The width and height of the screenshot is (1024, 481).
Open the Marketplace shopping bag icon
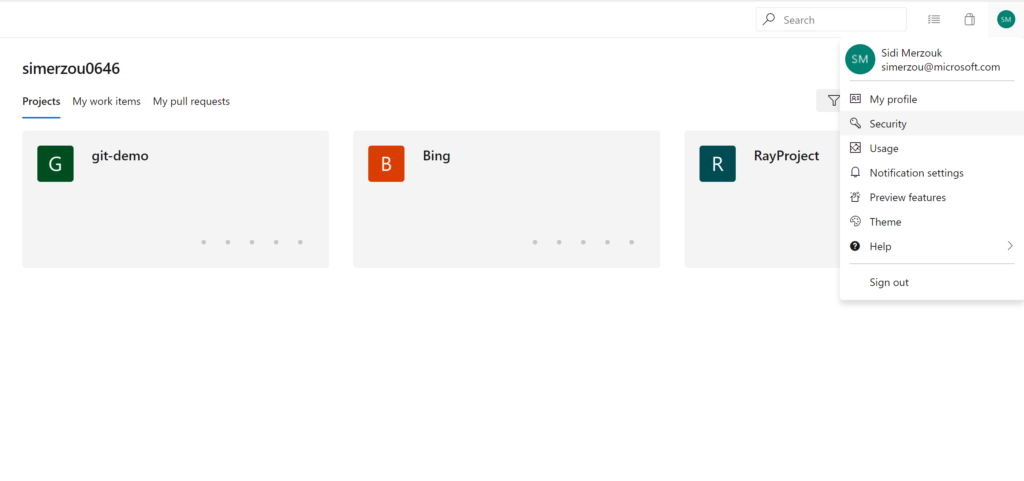coord(969,19)
